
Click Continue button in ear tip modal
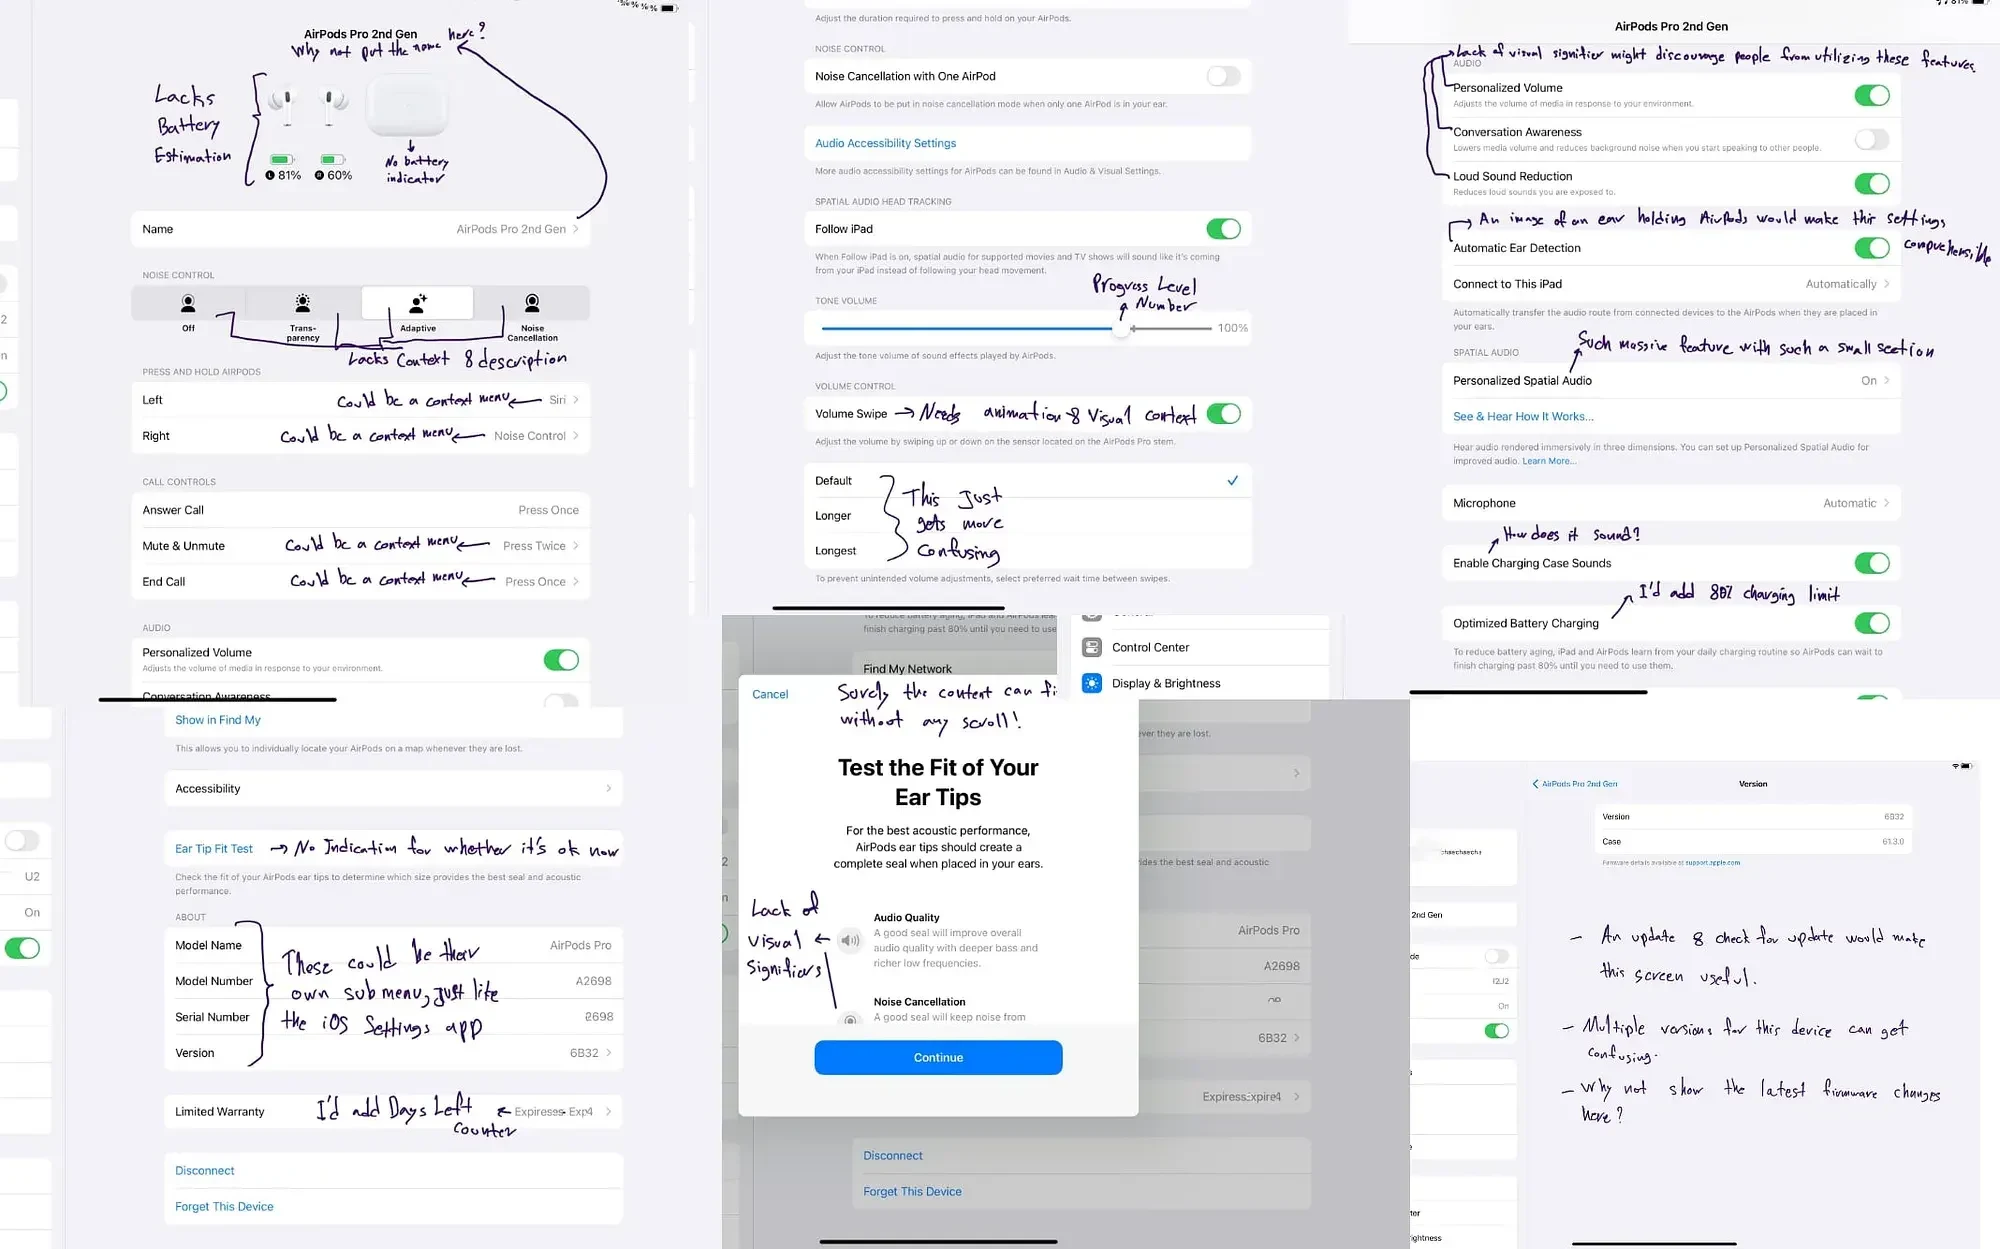[937, 1058]
